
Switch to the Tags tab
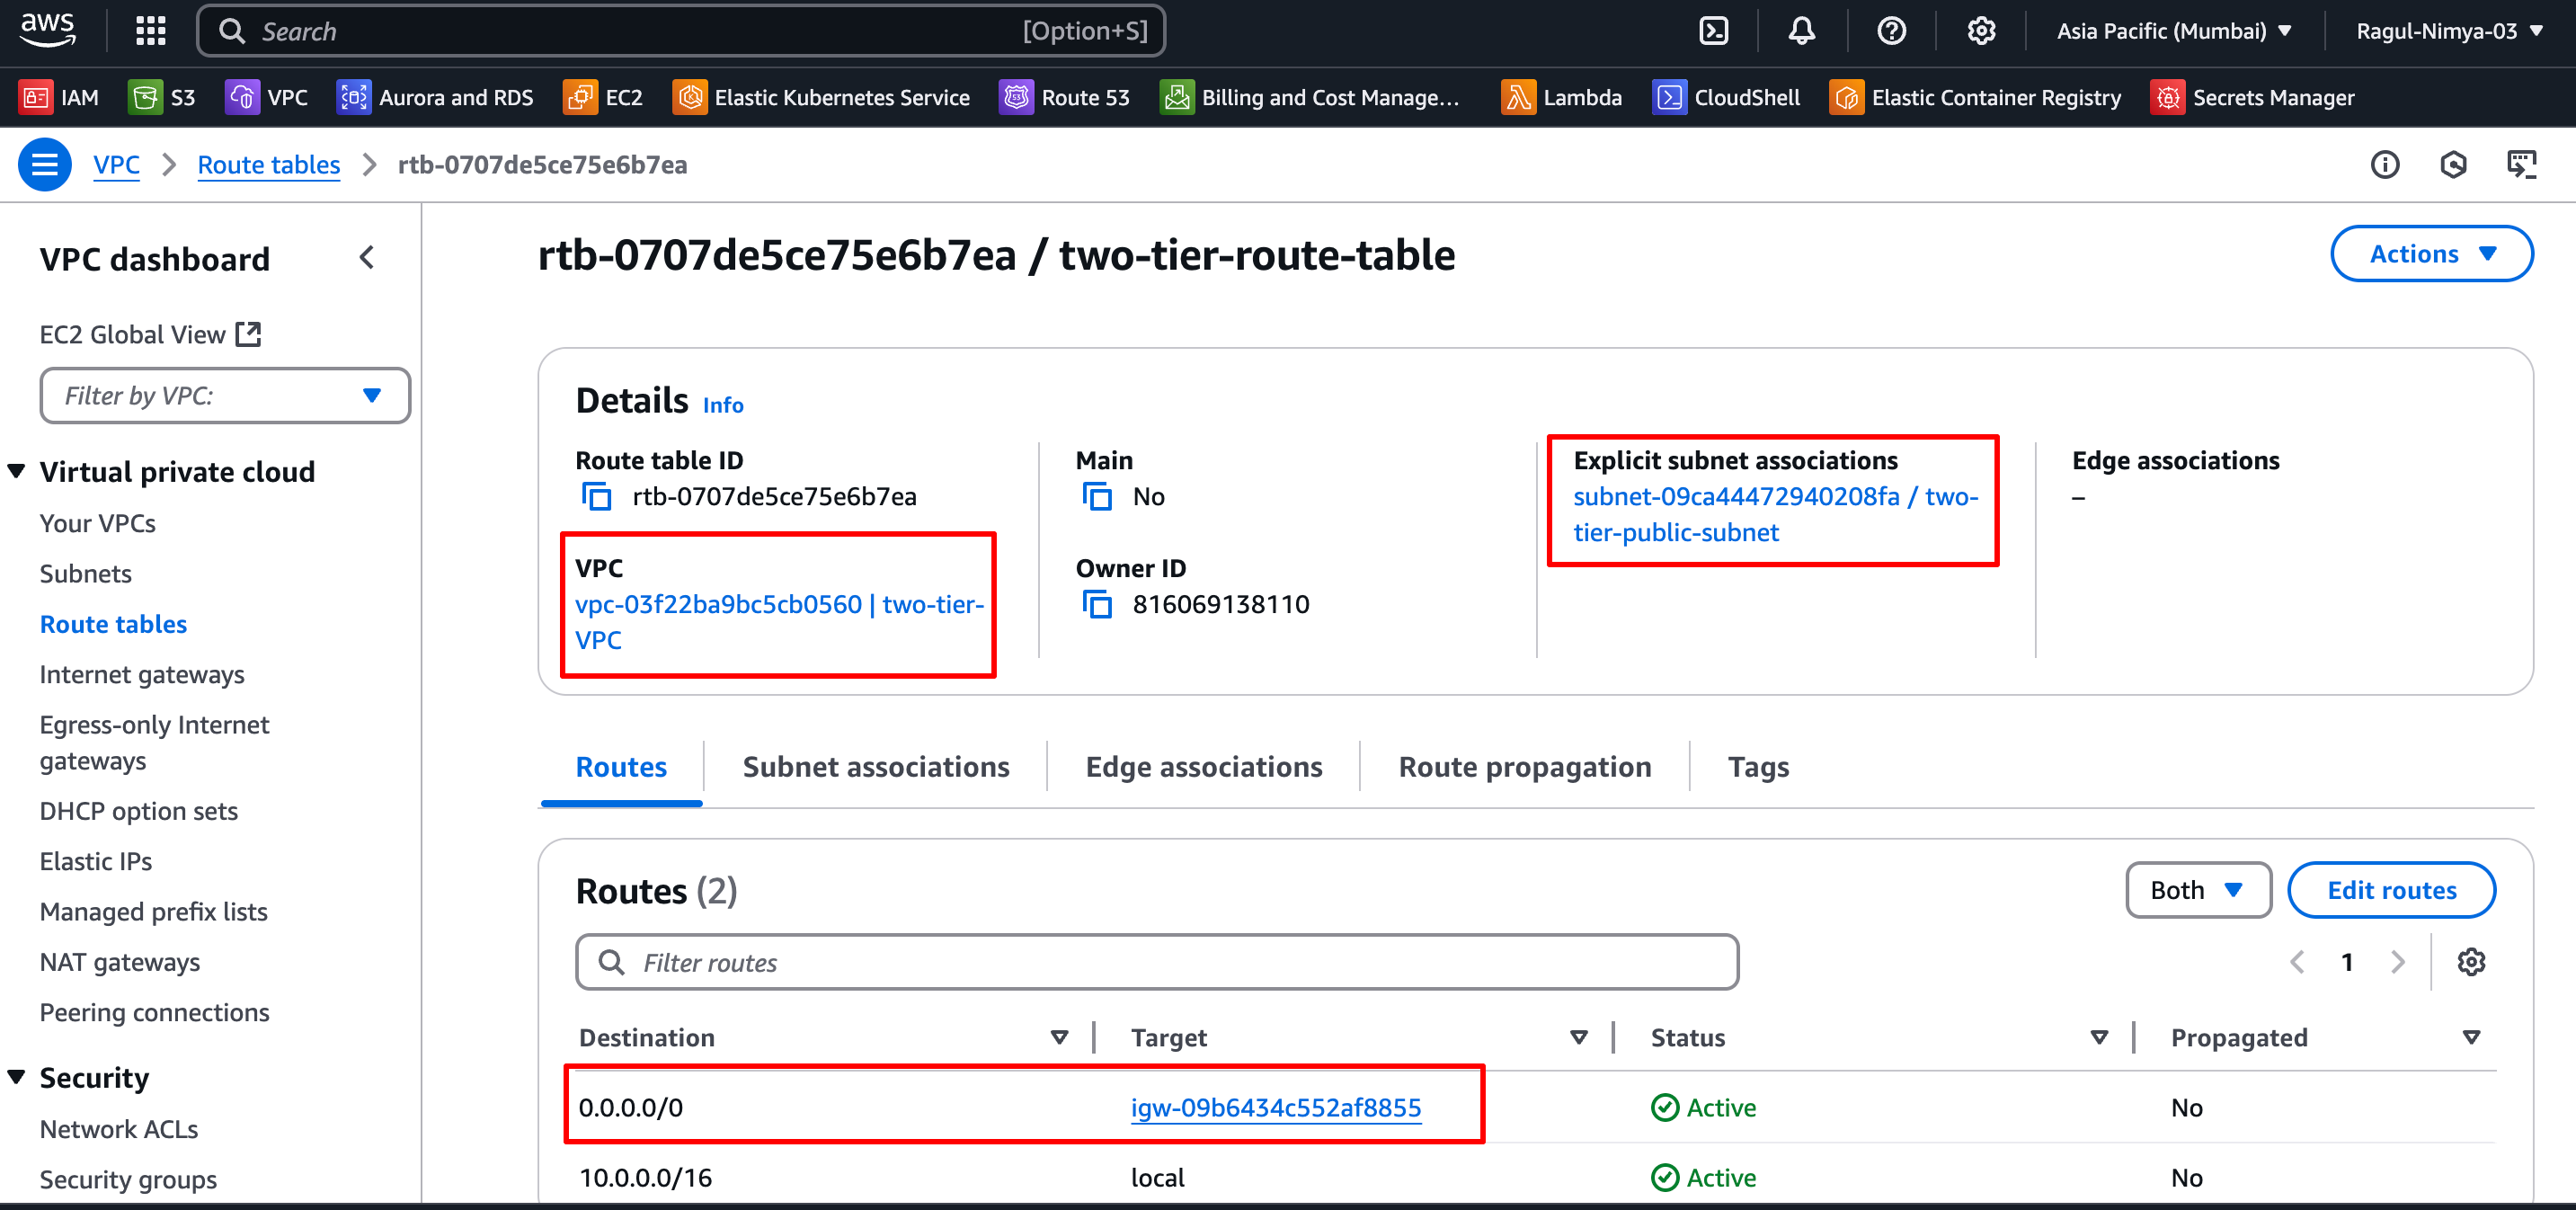[x=1757, y=766]
